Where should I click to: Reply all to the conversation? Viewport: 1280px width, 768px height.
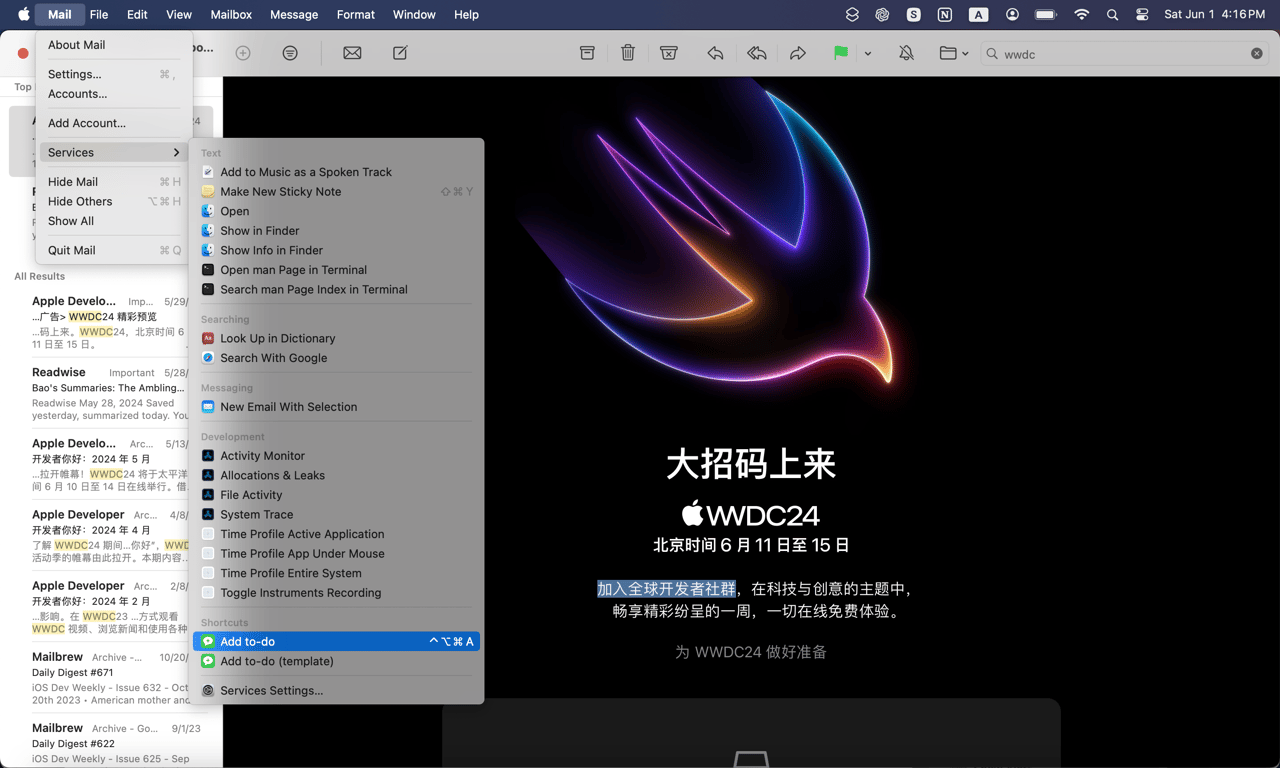point(755,53)
